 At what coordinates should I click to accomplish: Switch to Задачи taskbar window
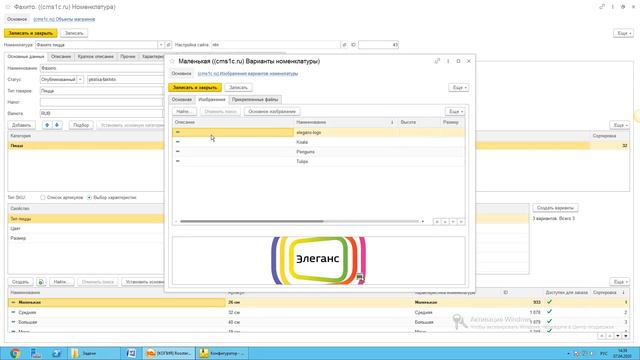pos(93,353)
